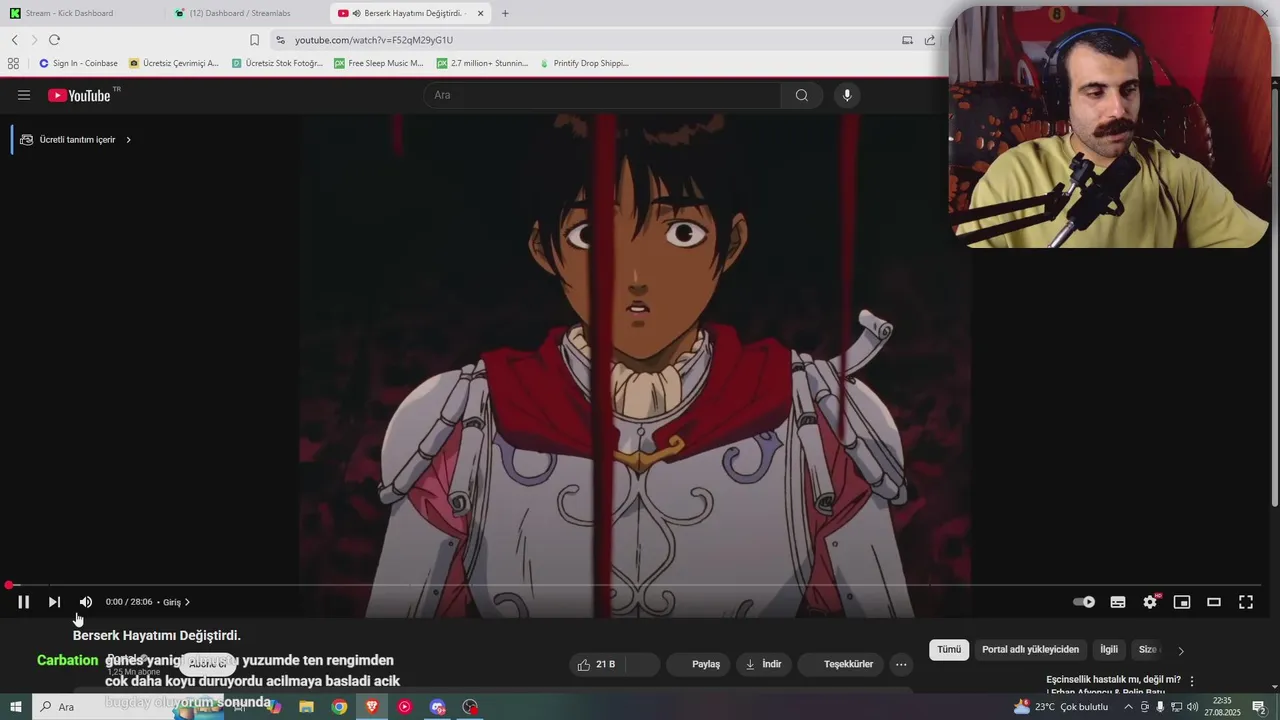
Task: Open the player settings gear
Action: tap(1150, 602)
